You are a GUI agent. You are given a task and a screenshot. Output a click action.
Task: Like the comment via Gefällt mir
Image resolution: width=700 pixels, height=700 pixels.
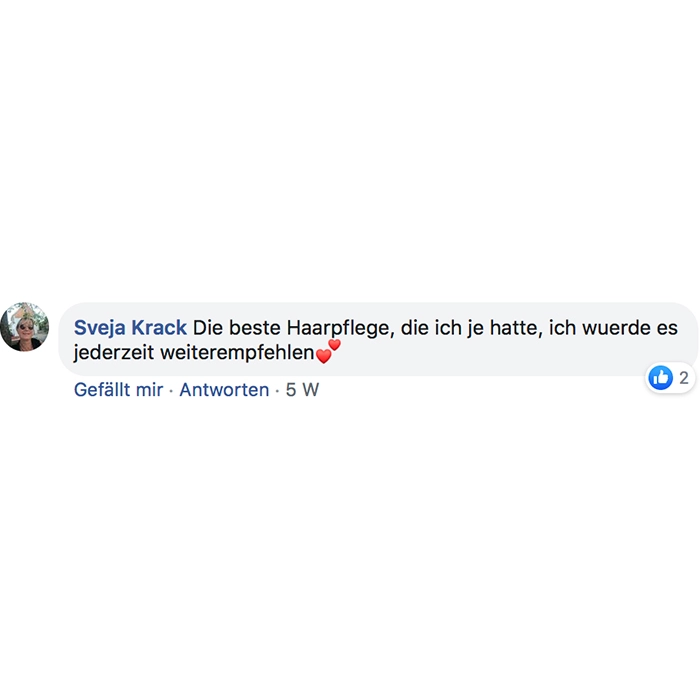[x=118, y=389]
